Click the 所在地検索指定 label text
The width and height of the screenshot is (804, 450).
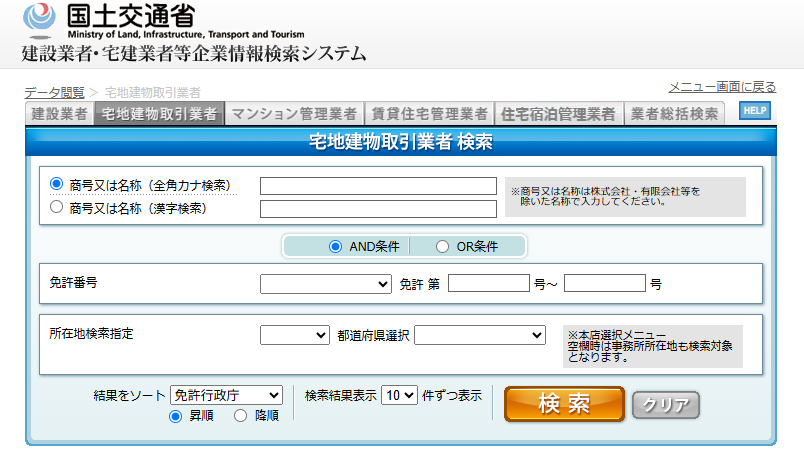point(91,334)
